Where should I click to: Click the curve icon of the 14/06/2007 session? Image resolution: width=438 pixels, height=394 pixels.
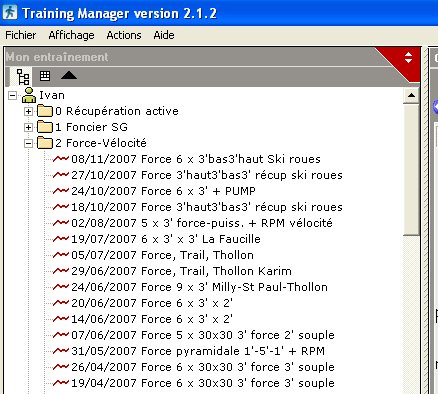[61, 319]
